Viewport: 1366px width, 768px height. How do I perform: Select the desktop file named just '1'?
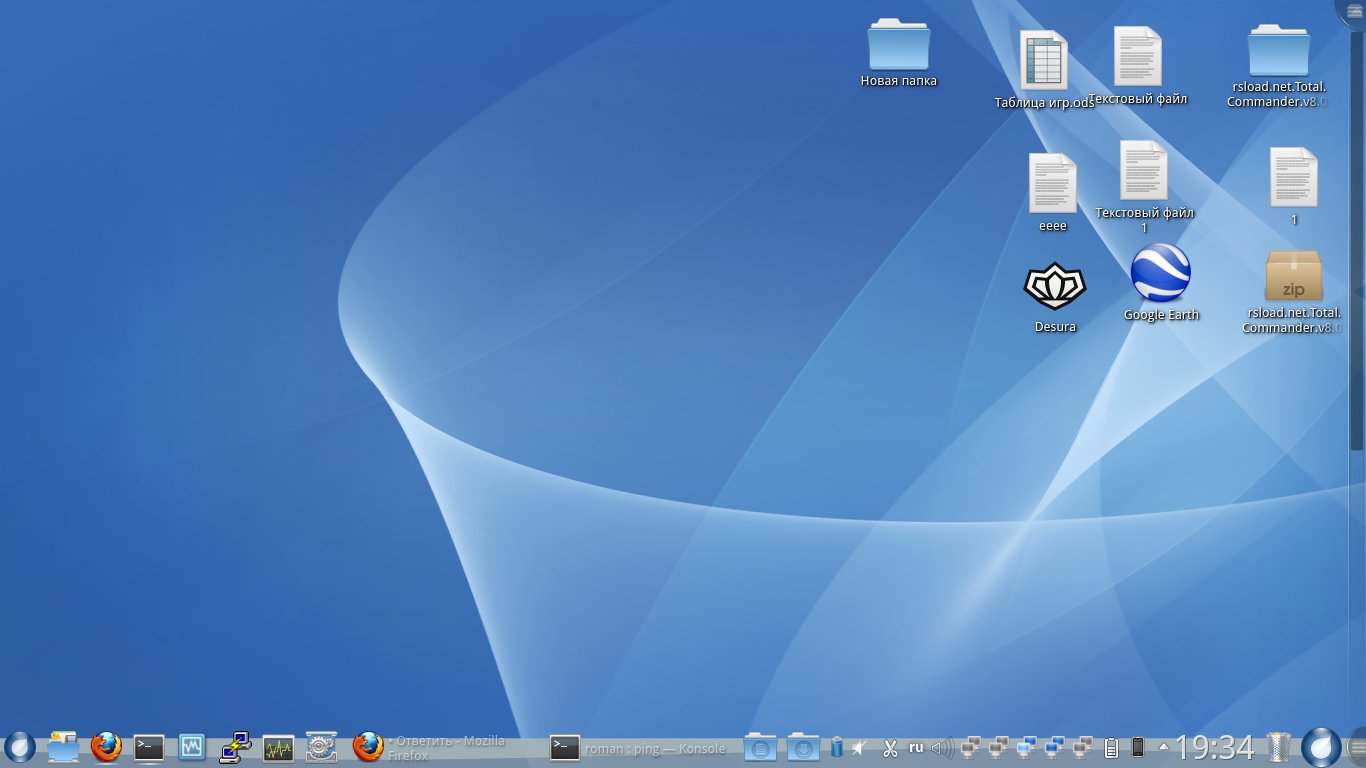pyautogui.click(x=1294, y=186)
